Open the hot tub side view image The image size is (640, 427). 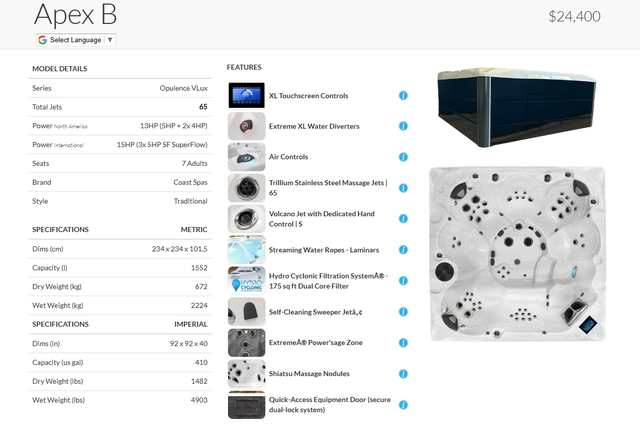(517, 107)
